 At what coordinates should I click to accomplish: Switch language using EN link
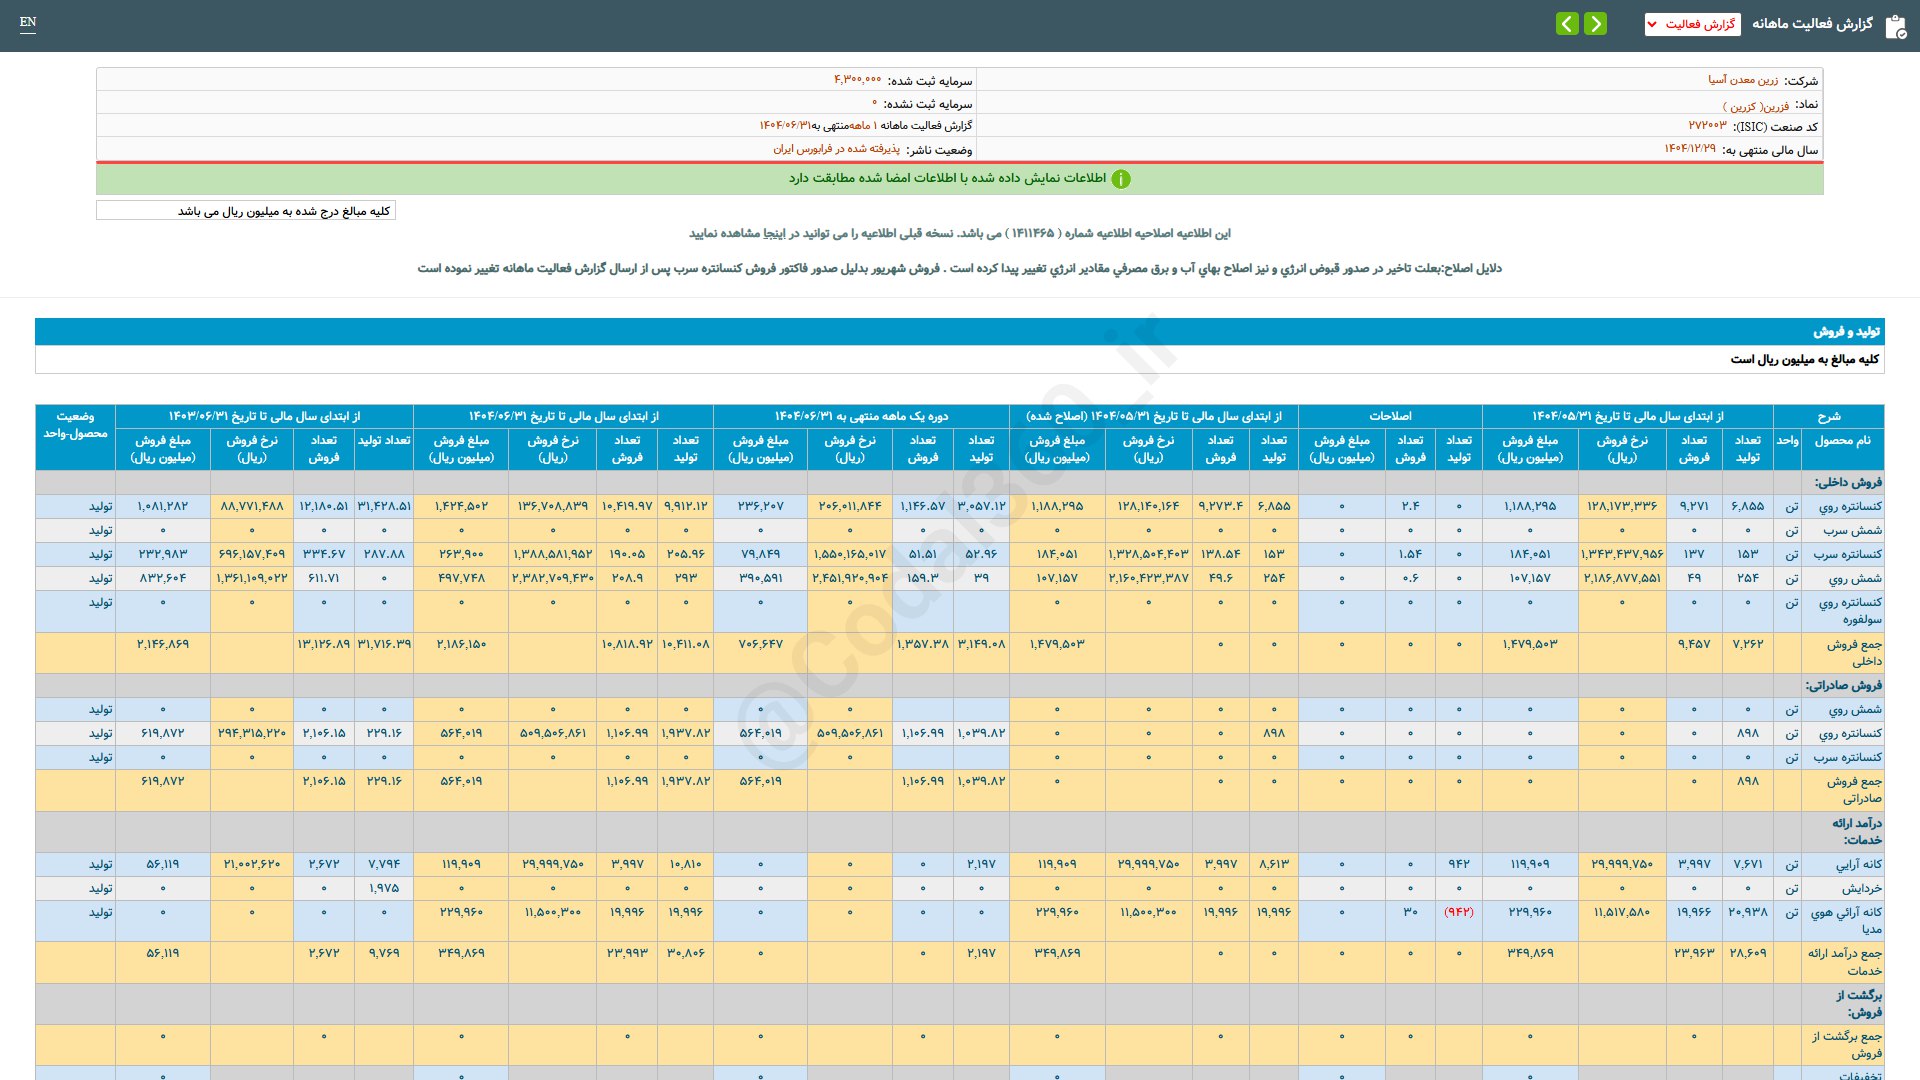click(28, 22)
